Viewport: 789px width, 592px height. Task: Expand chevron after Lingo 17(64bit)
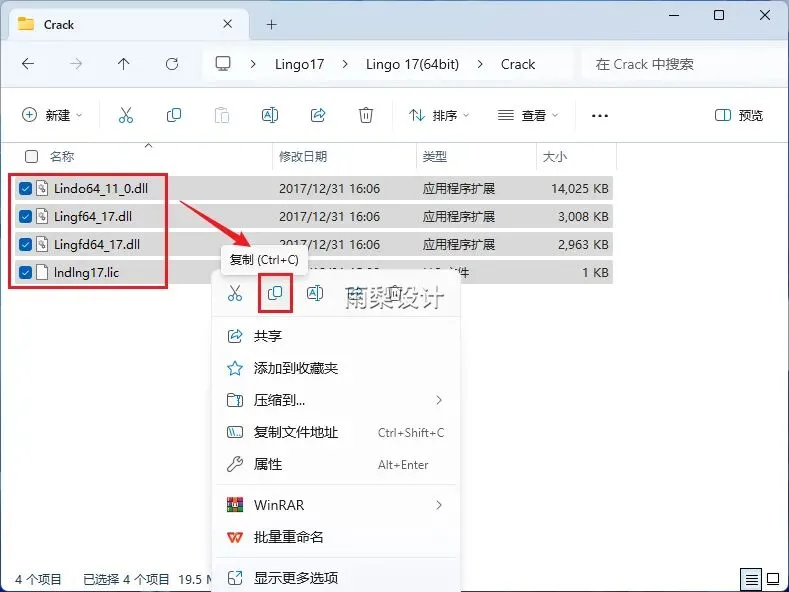coord(480,64)
